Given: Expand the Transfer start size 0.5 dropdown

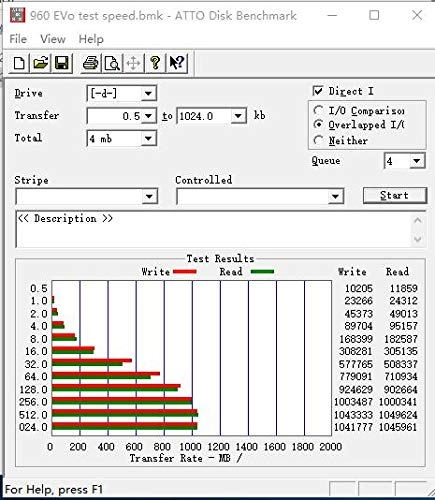Looking at the screenshot, I should (148, 116).
